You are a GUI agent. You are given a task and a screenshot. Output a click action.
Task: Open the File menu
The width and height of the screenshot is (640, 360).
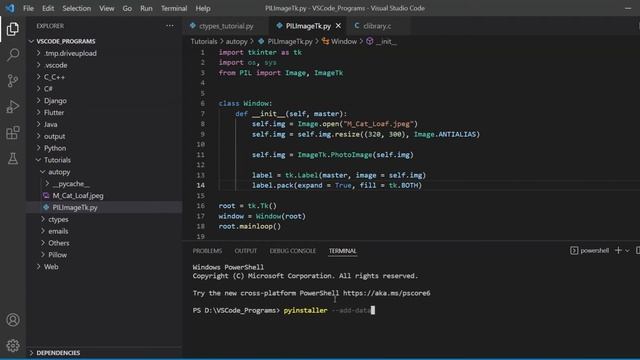coord(28,8)
